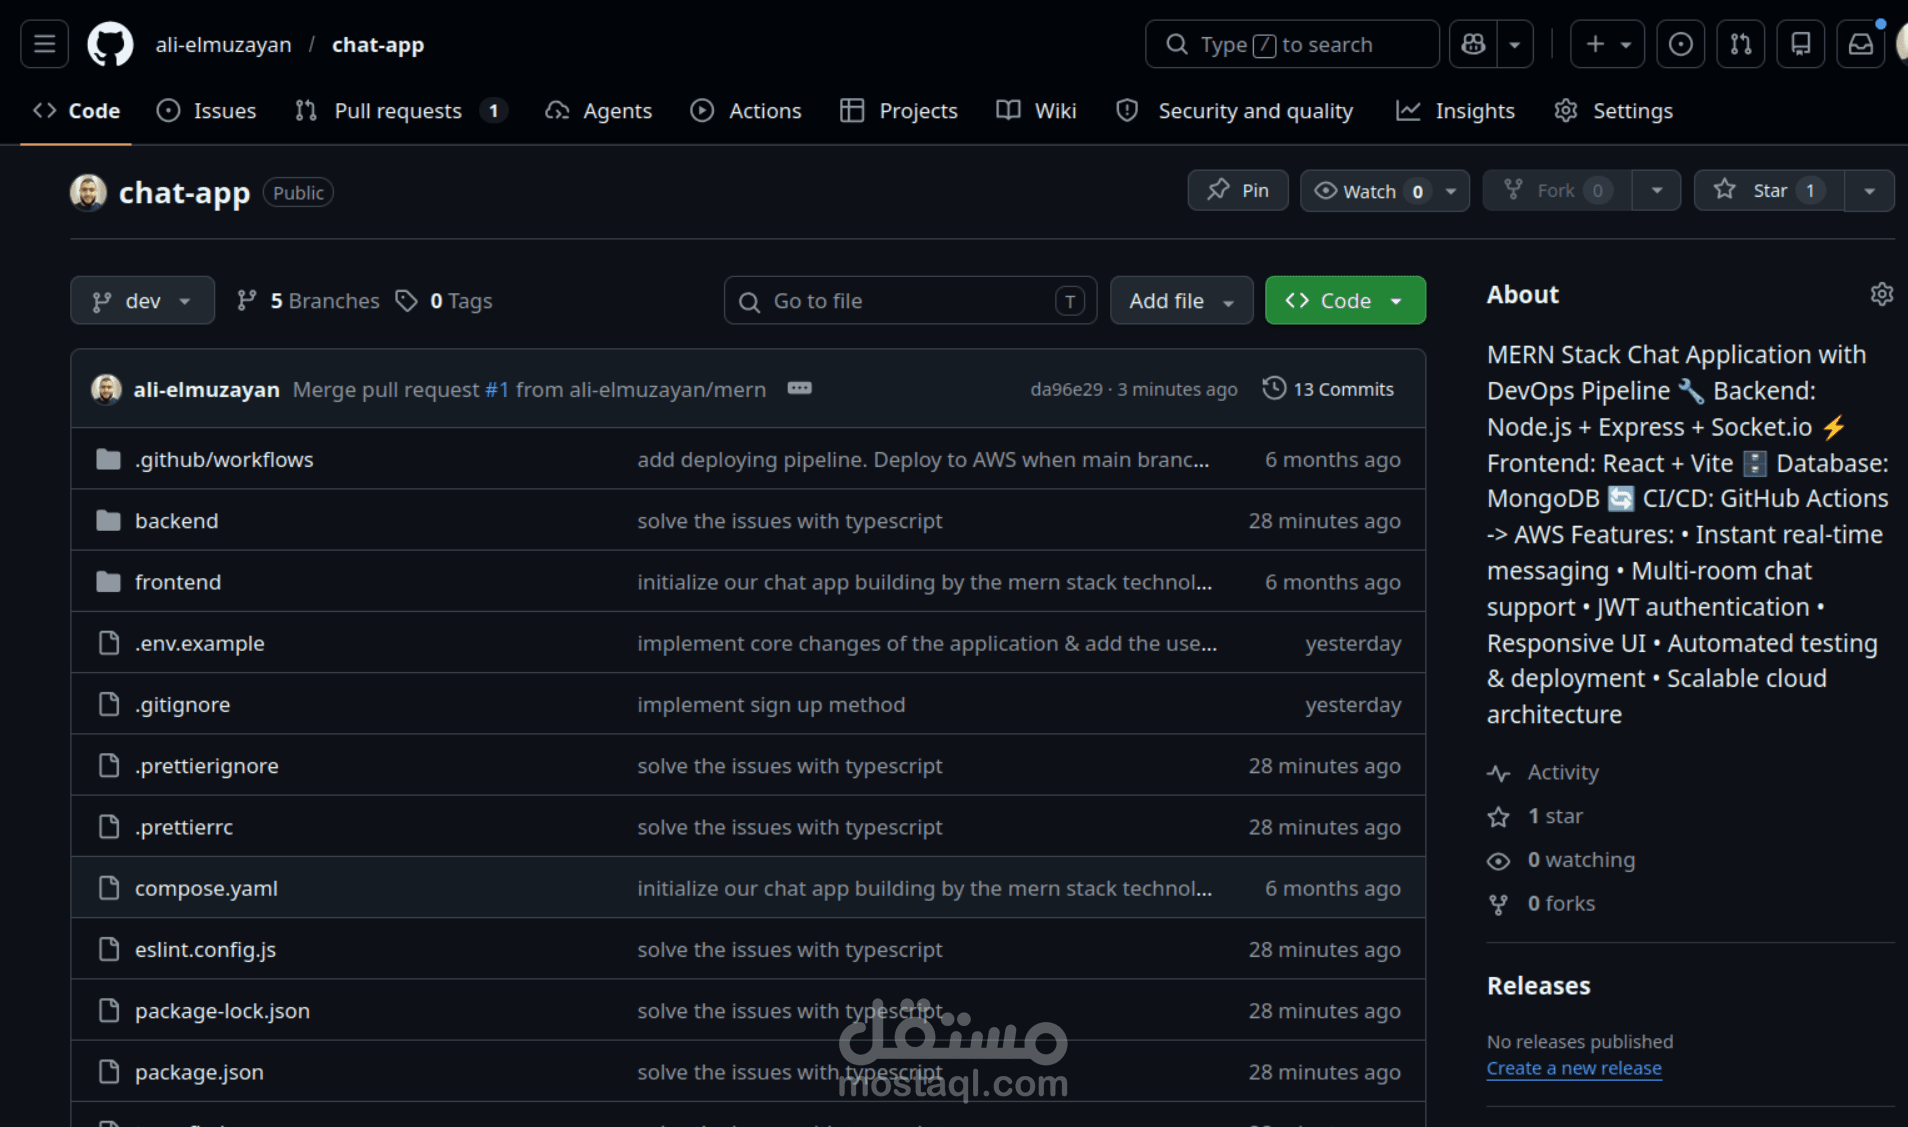This screenshot has height=1127, width=1908.
Task: Expand the commit message ellipsis
Action: pos(800,388)
